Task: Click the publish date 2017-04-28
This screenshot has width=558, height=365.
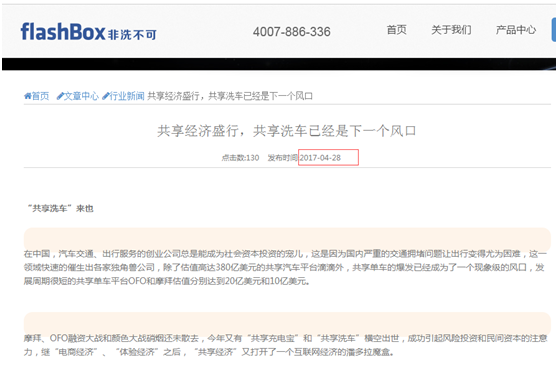Action: point(320,158)
